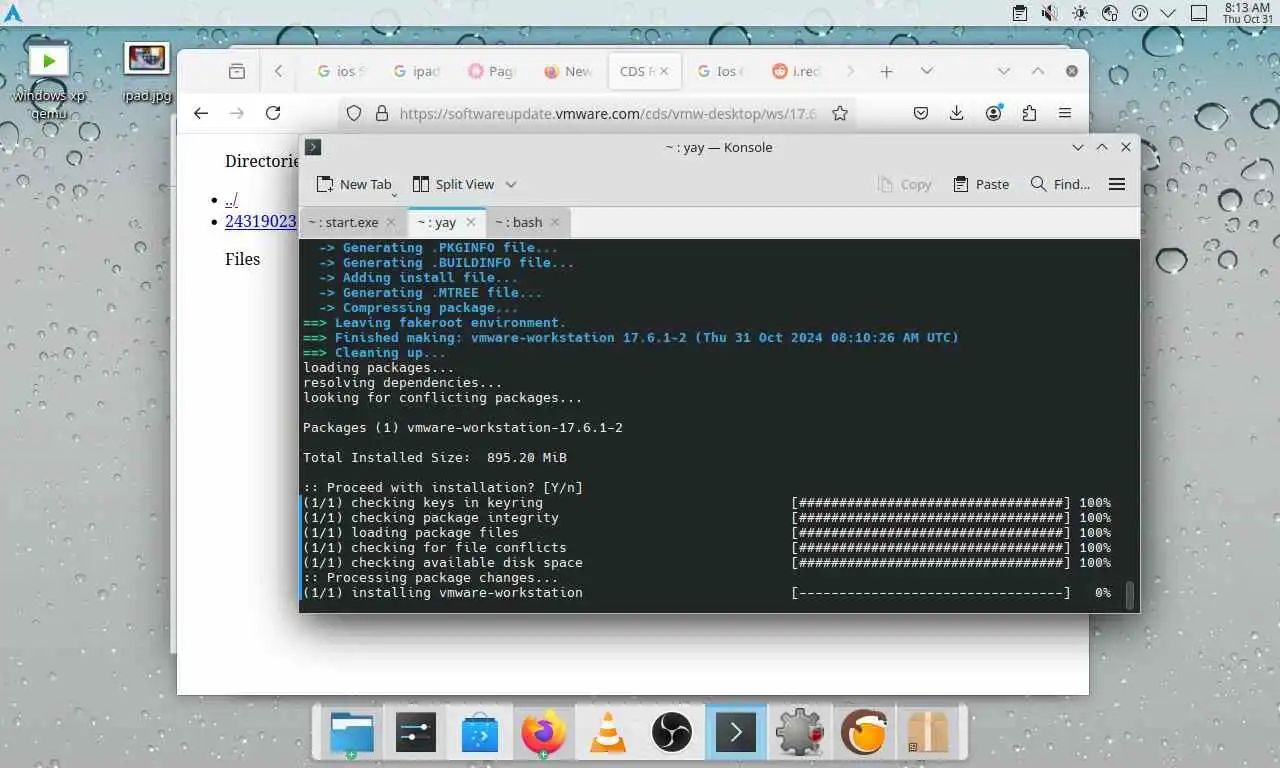Open the package box icon in dock
Screen dimensions: 1280x768
click(928, 733)
